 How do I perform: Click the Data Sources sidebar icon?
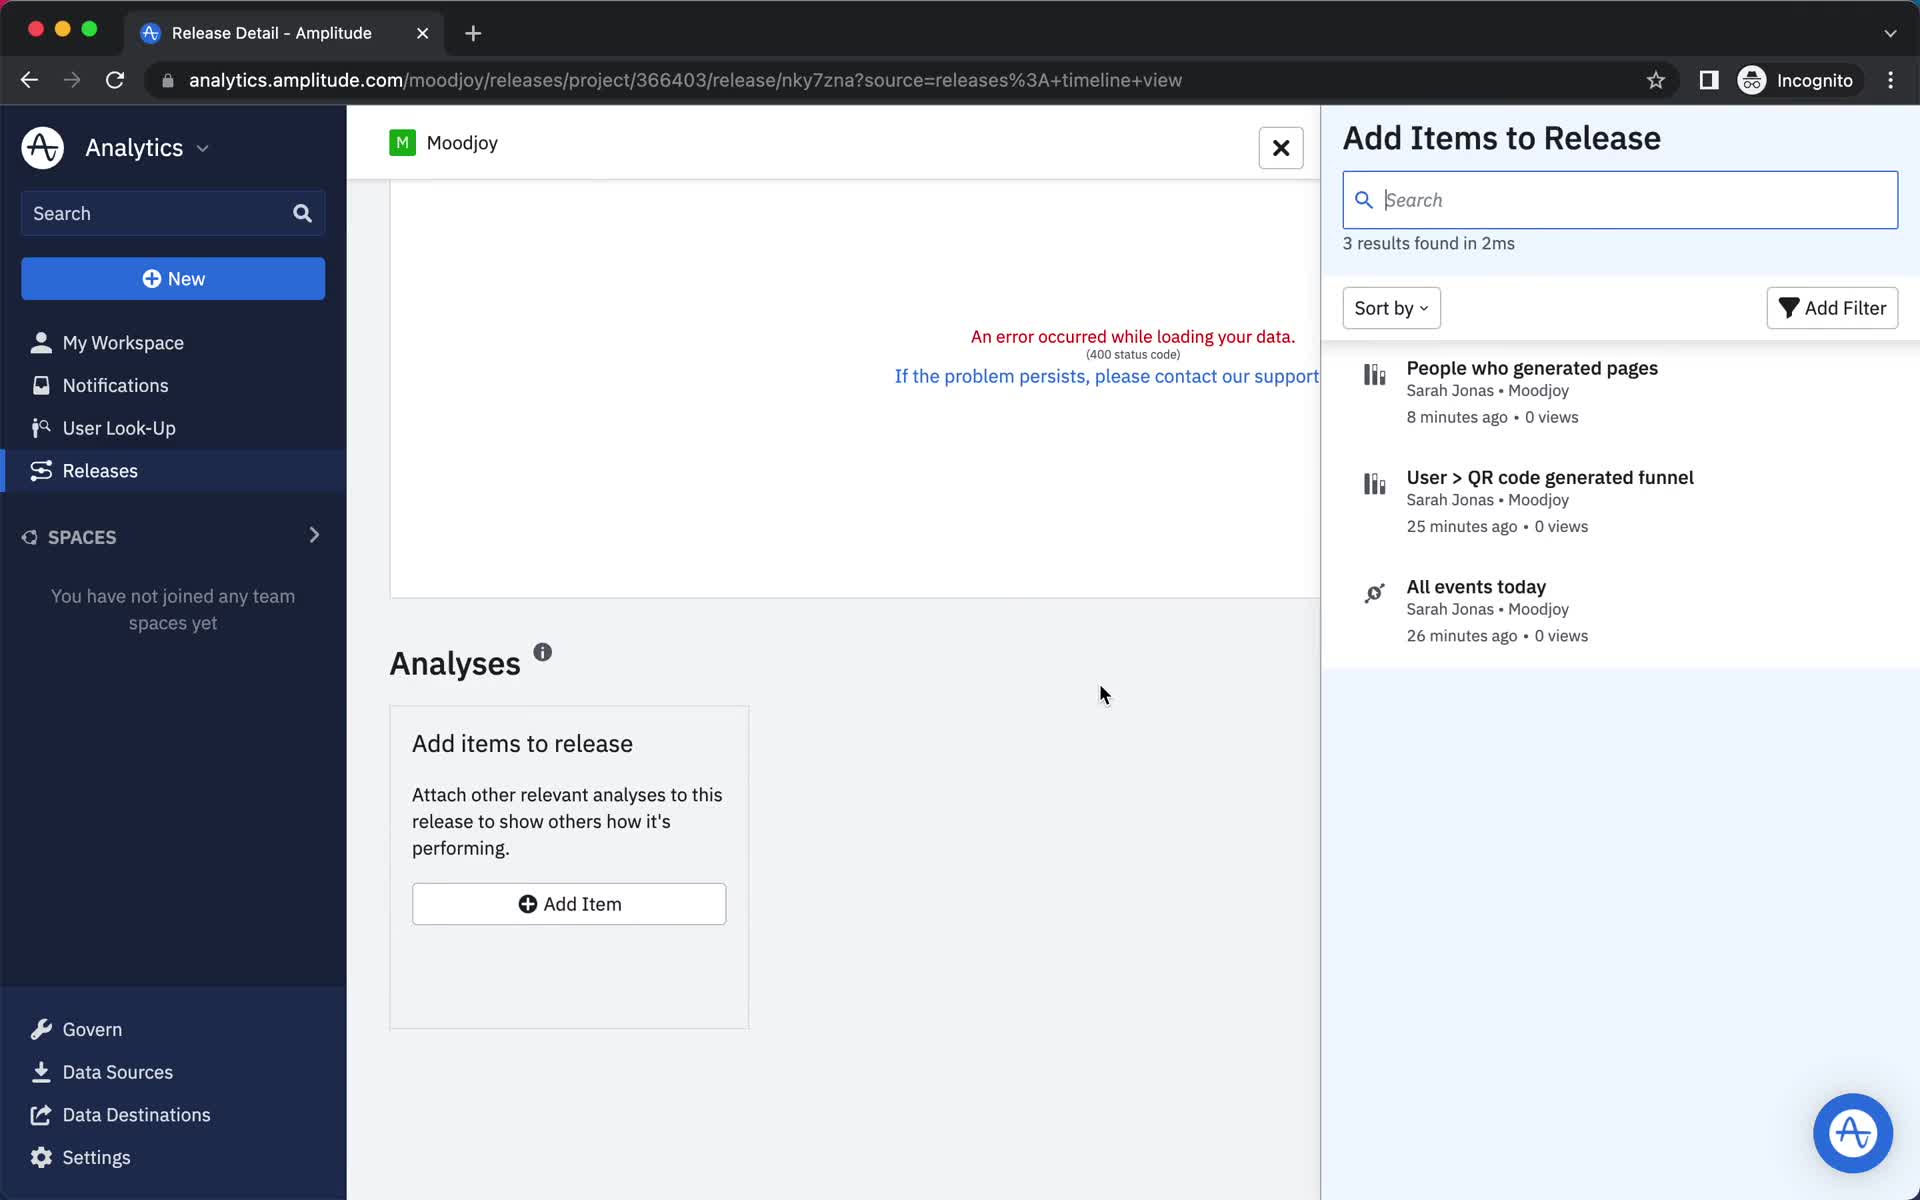(x=40, y=1071)
